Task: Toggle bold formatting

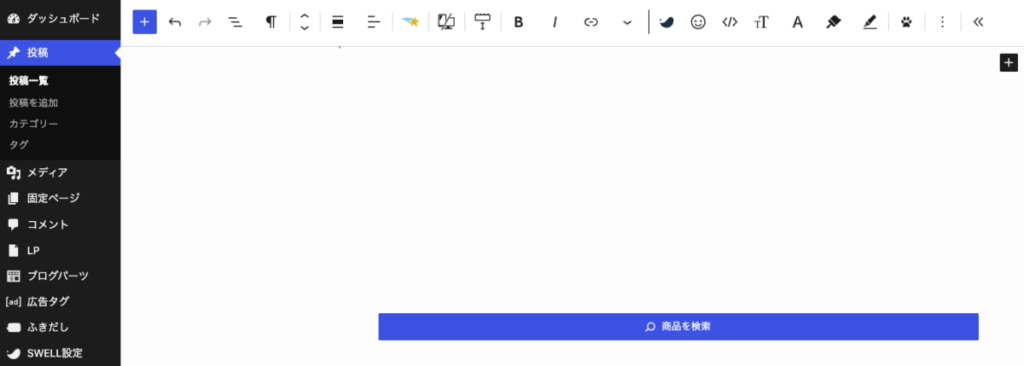Action: pos(519,22)
